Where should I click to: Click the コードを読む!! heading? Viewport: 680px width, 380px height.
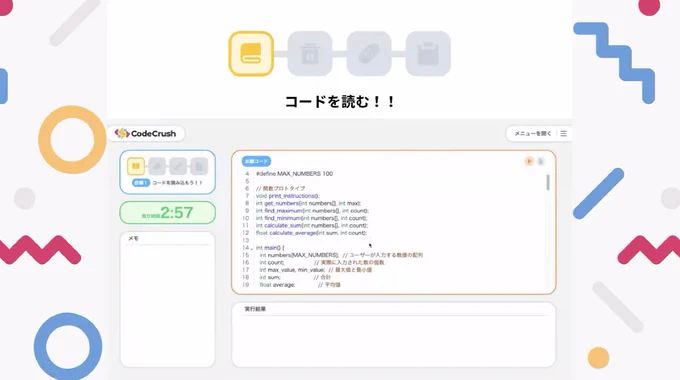(x=340, y=102)
